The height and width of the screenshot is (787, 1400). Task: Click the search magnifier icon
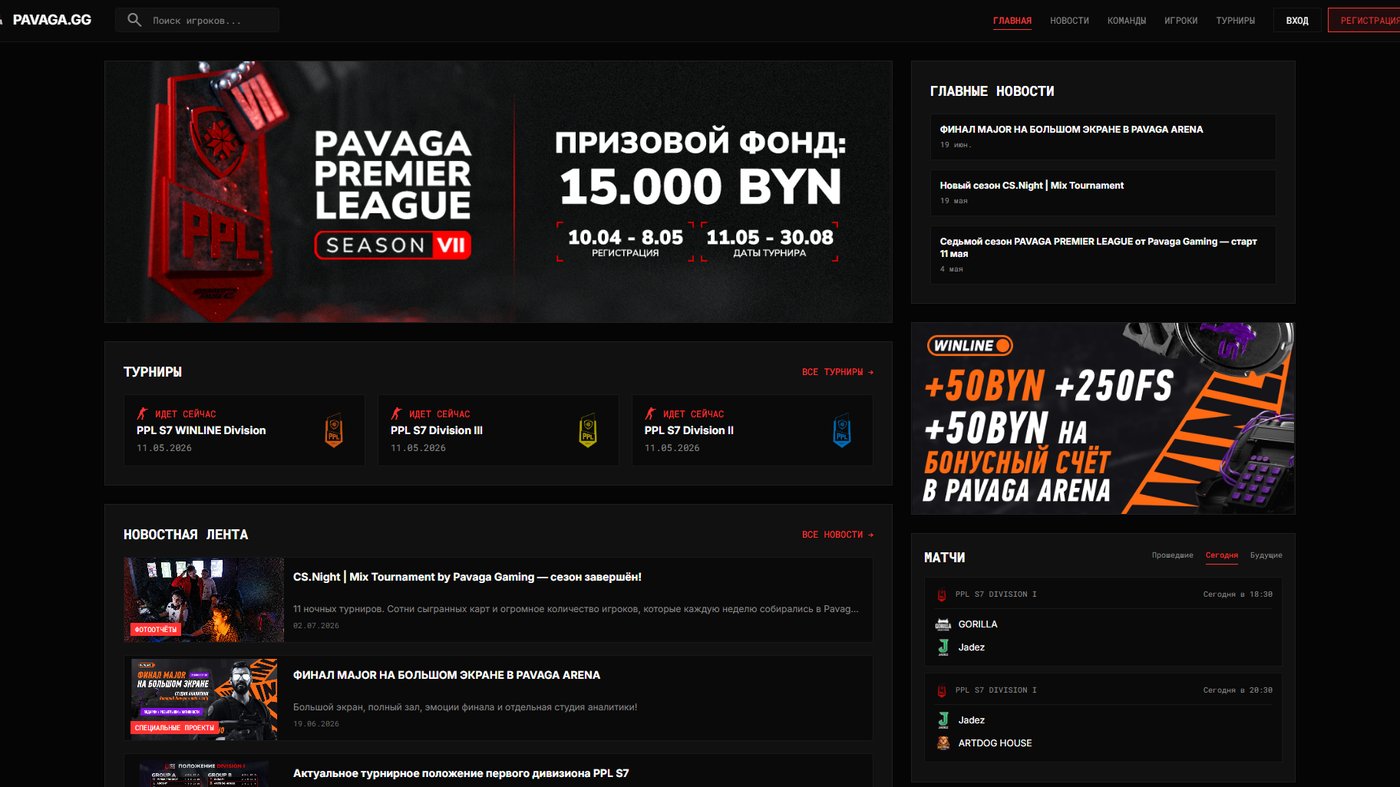point(135,20)
